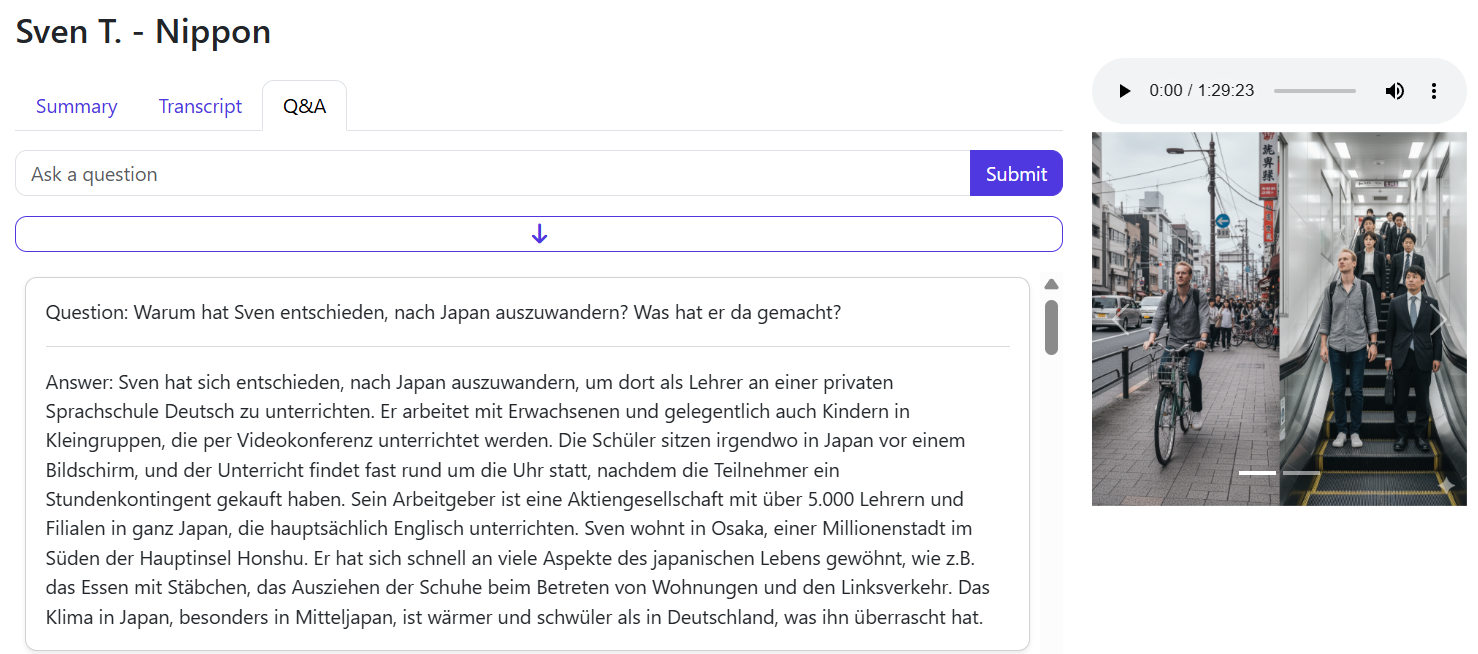Show the next carousel image
Viewport: 1478px width, 654px height.
[1441, 320]
